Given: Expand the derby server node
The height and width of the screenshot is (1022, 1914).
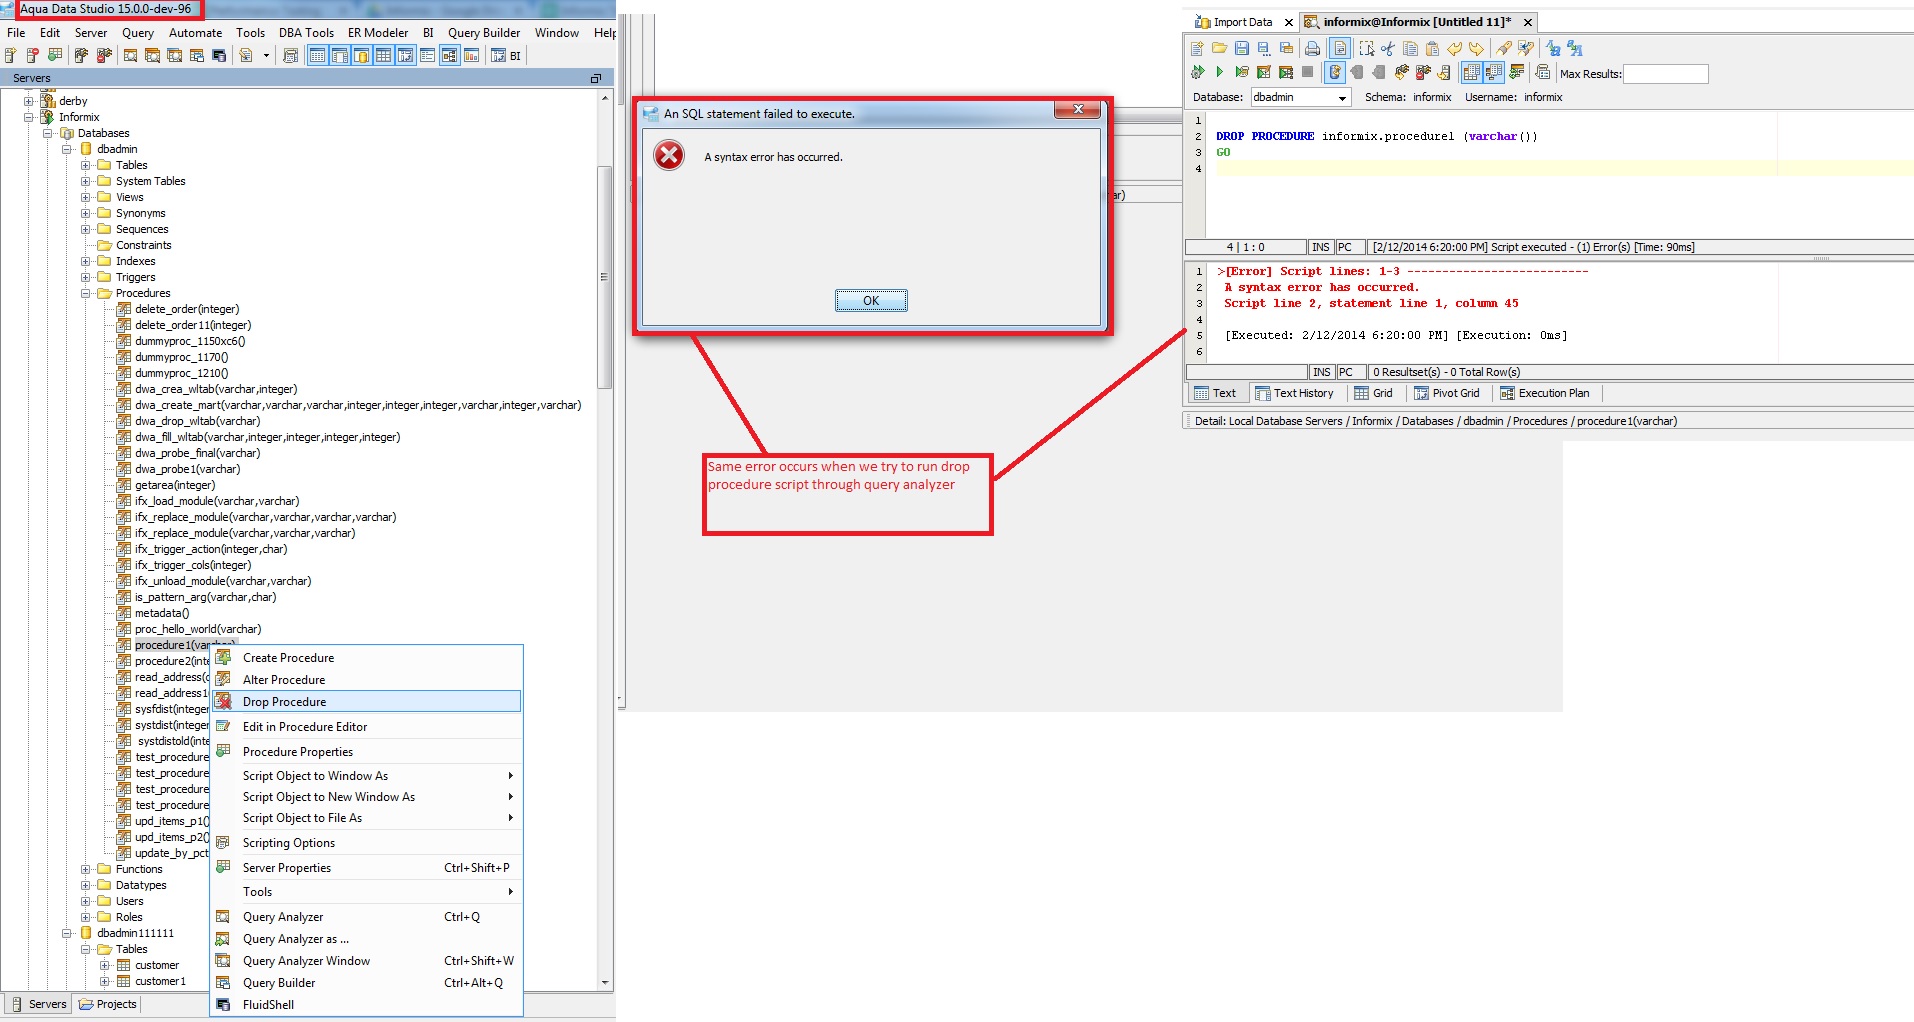Looking at the screenshot, I should 29,101.
